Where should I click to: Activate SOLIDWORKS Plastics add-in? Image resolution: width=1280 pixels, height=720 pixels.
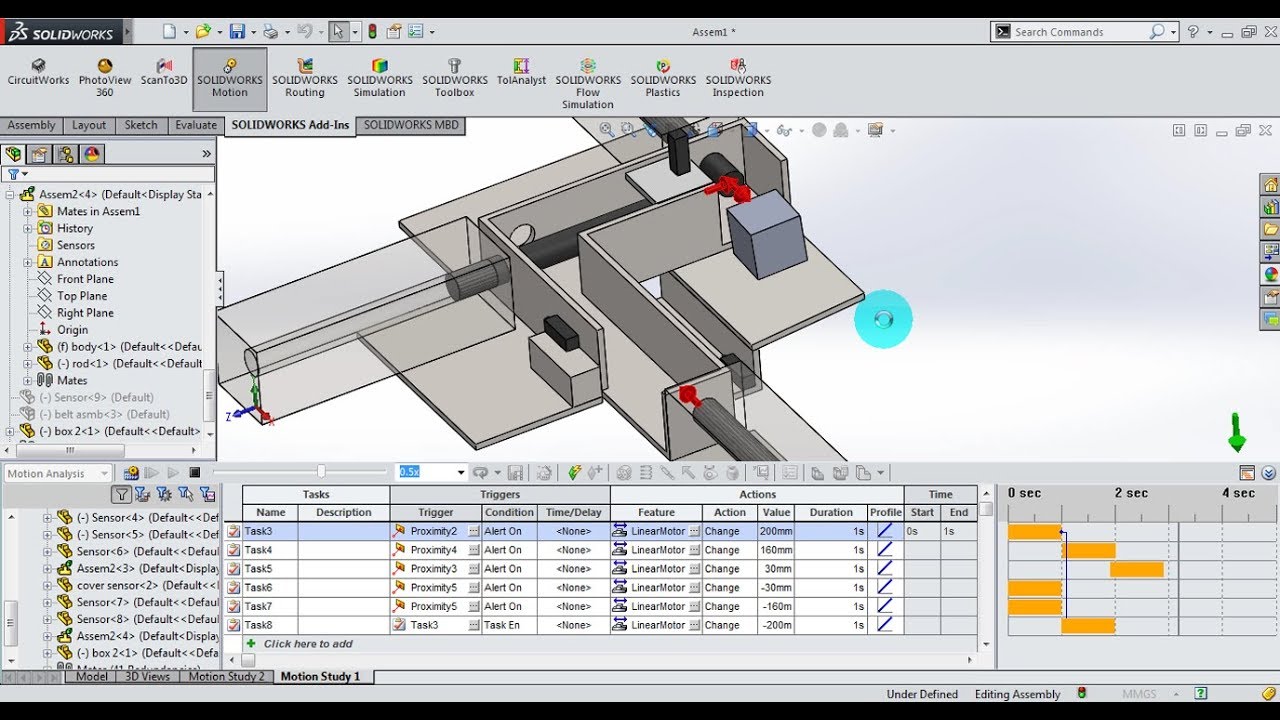tap(663, 78)
